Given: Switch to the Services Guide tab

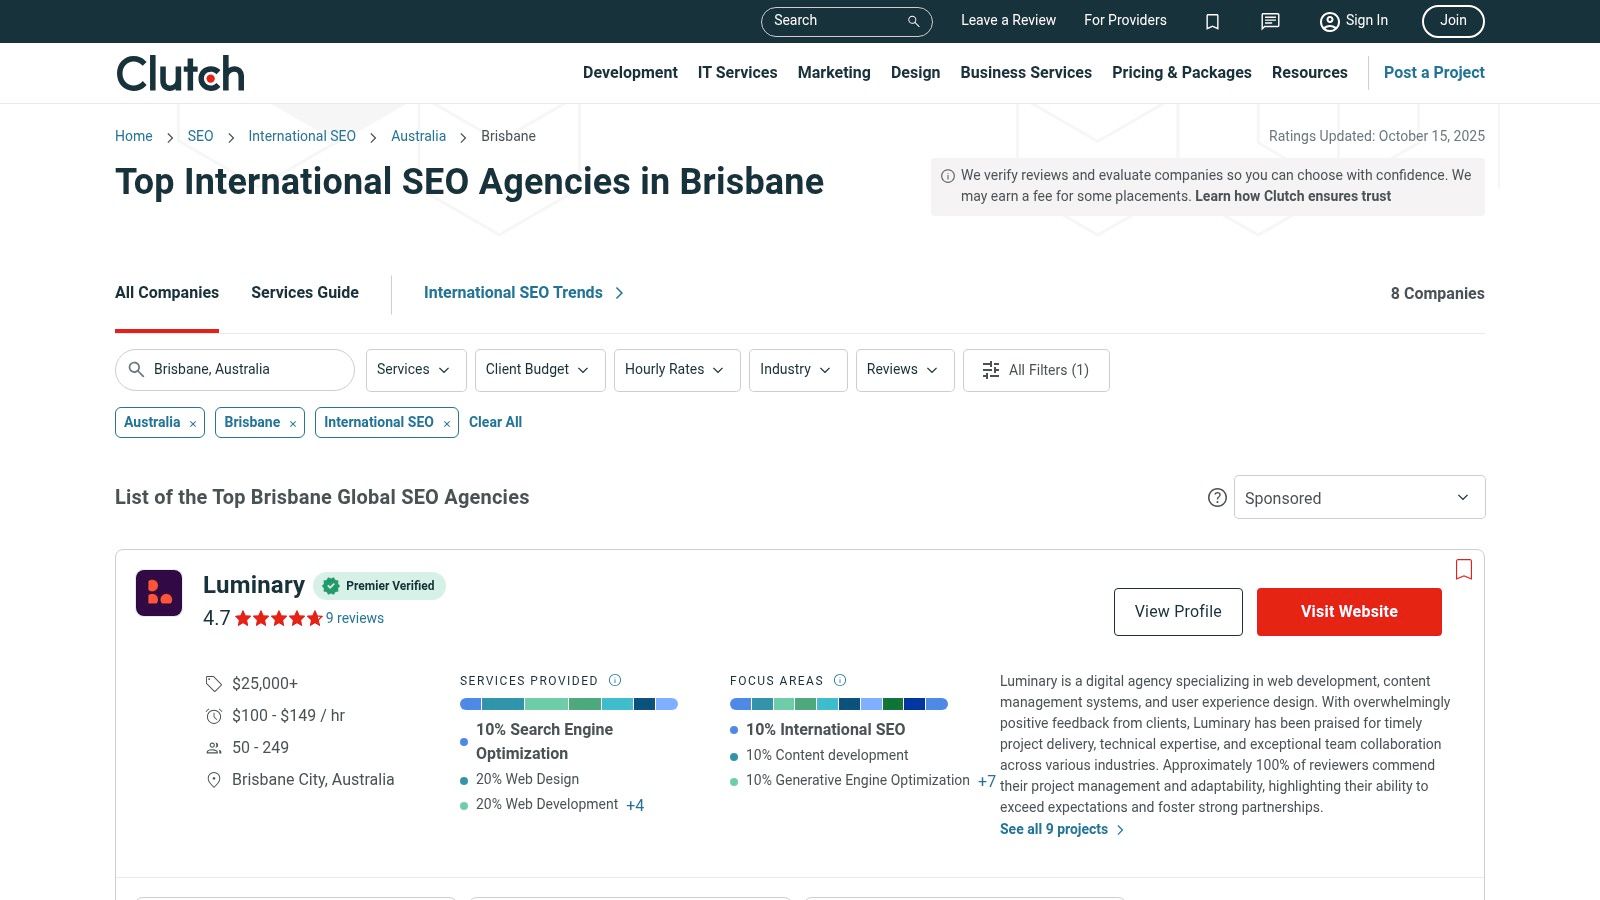Looking at the screenshot, I should coord(305,293).
